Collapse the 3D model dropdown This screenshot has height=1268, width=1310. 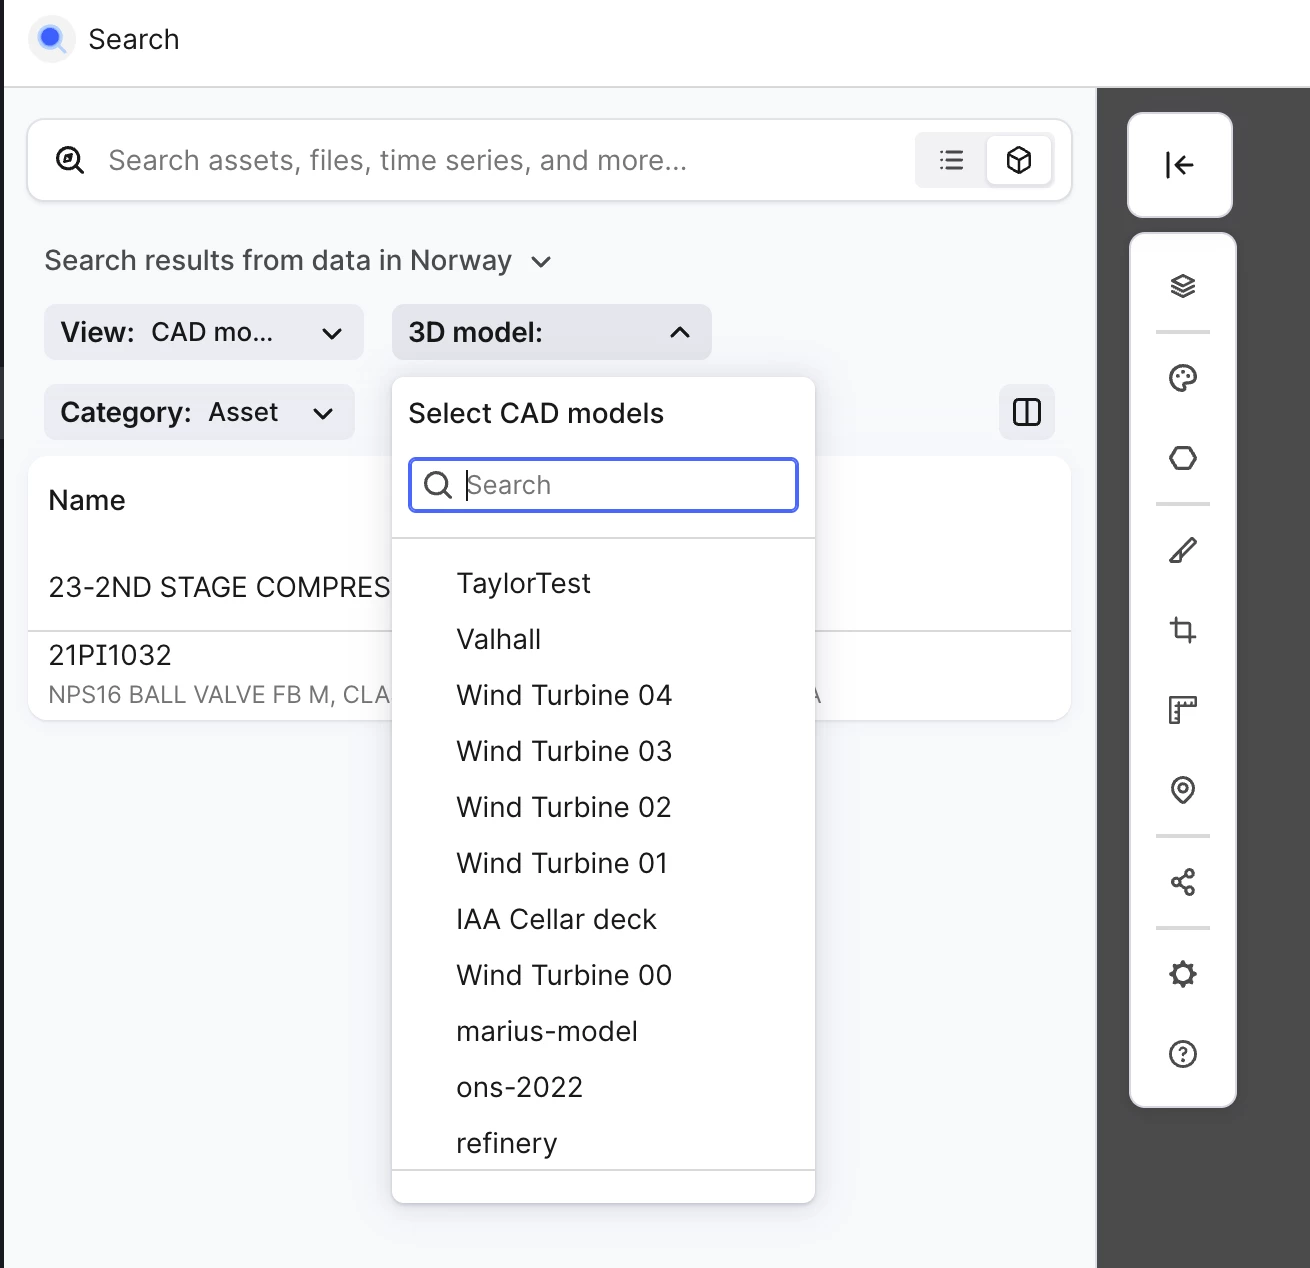point(551,332)
